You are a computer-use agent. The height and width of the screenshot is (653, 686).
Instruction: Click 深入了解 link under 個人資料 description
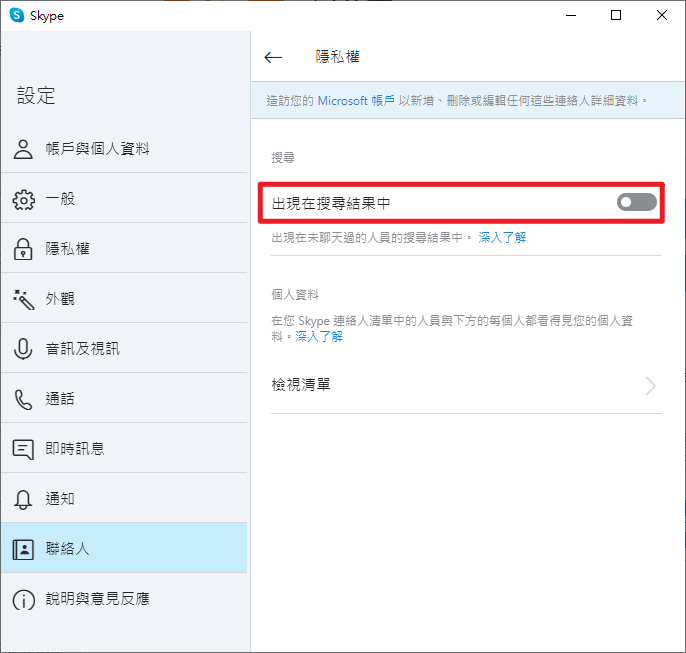pyautogui.click(x=319, y=336)
